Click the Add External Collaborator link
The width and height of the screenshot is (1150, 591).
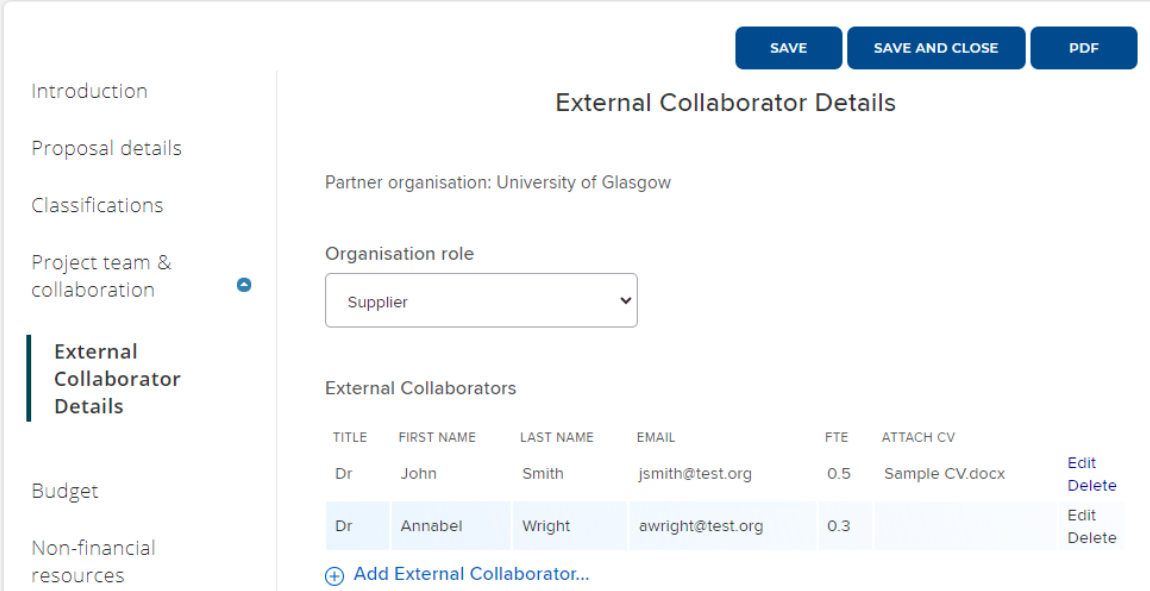point(471,574)
